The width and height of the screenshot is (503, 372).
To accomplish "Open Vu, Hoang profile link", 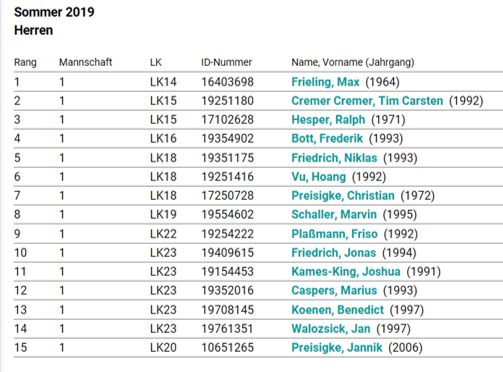I will coord(318,177).
